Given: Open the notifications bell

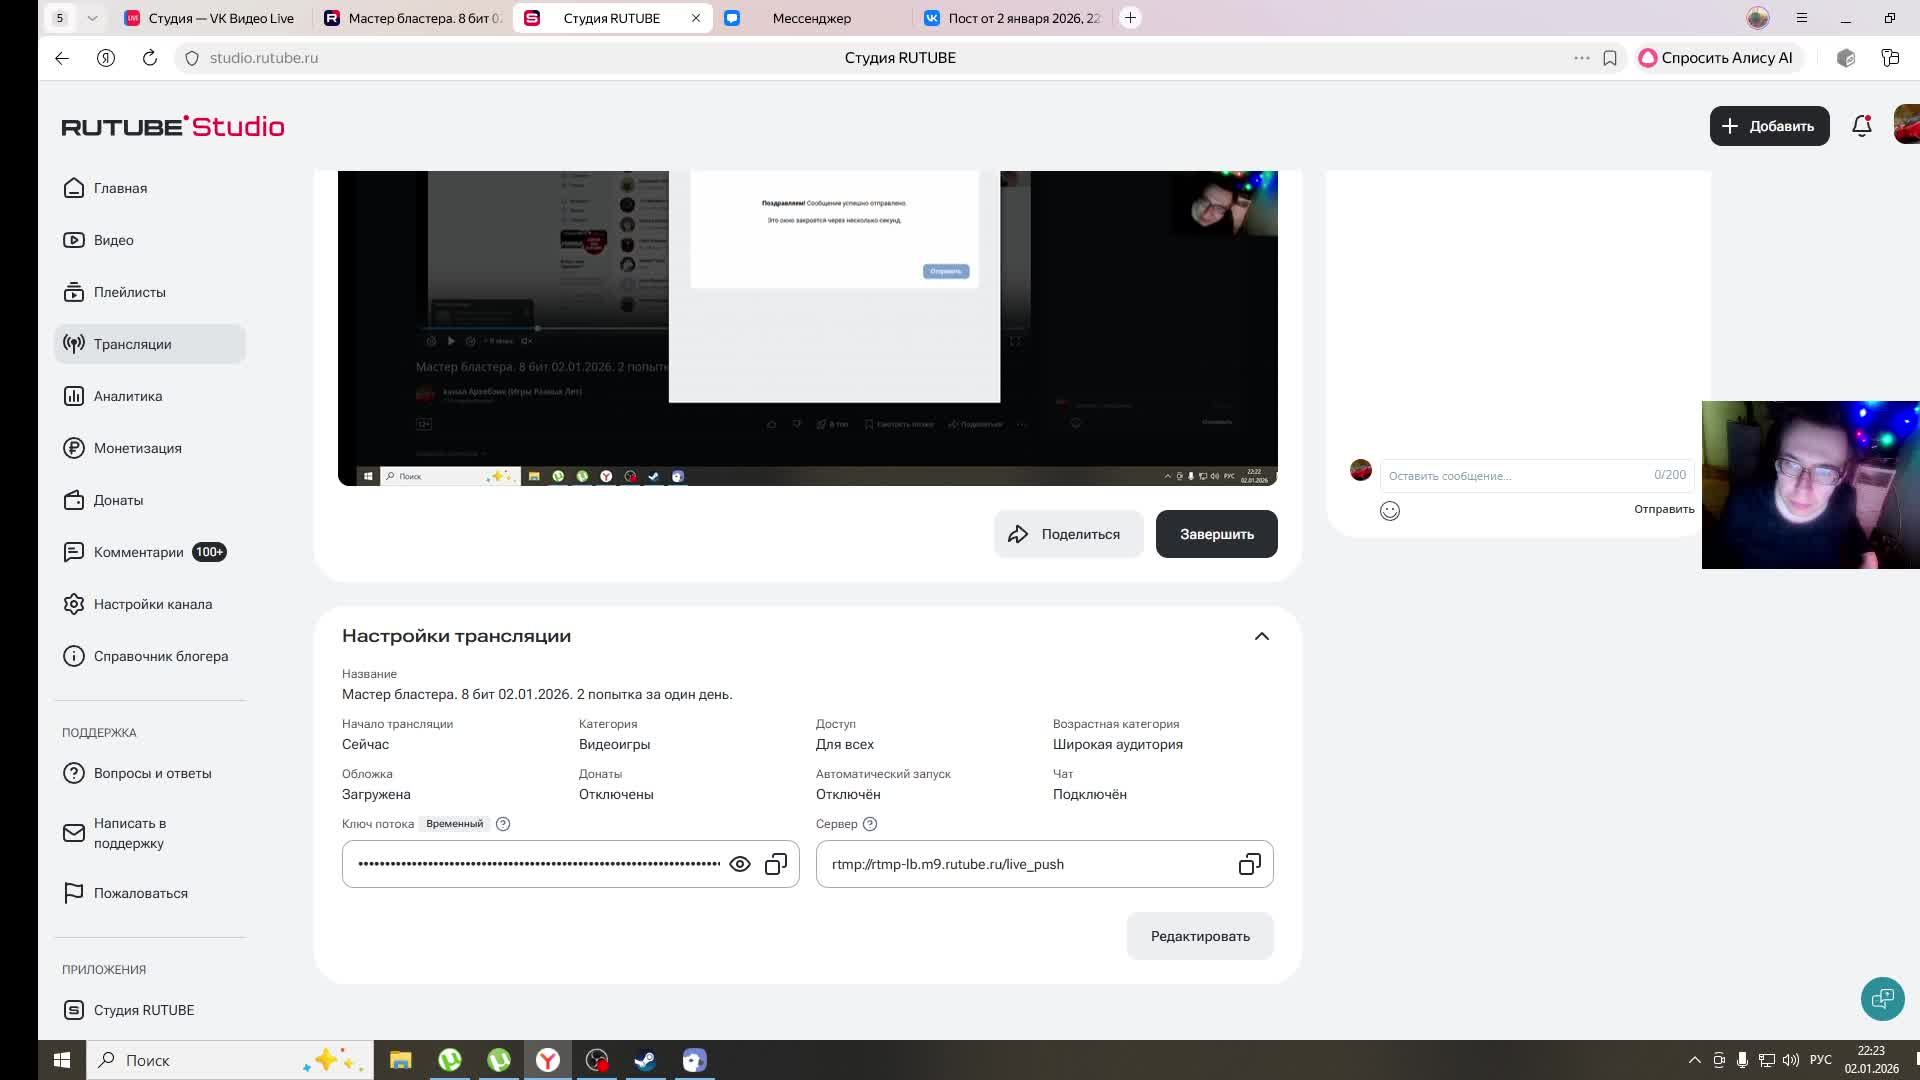Looking at the screenshot, I should [x=1861, y=126].
